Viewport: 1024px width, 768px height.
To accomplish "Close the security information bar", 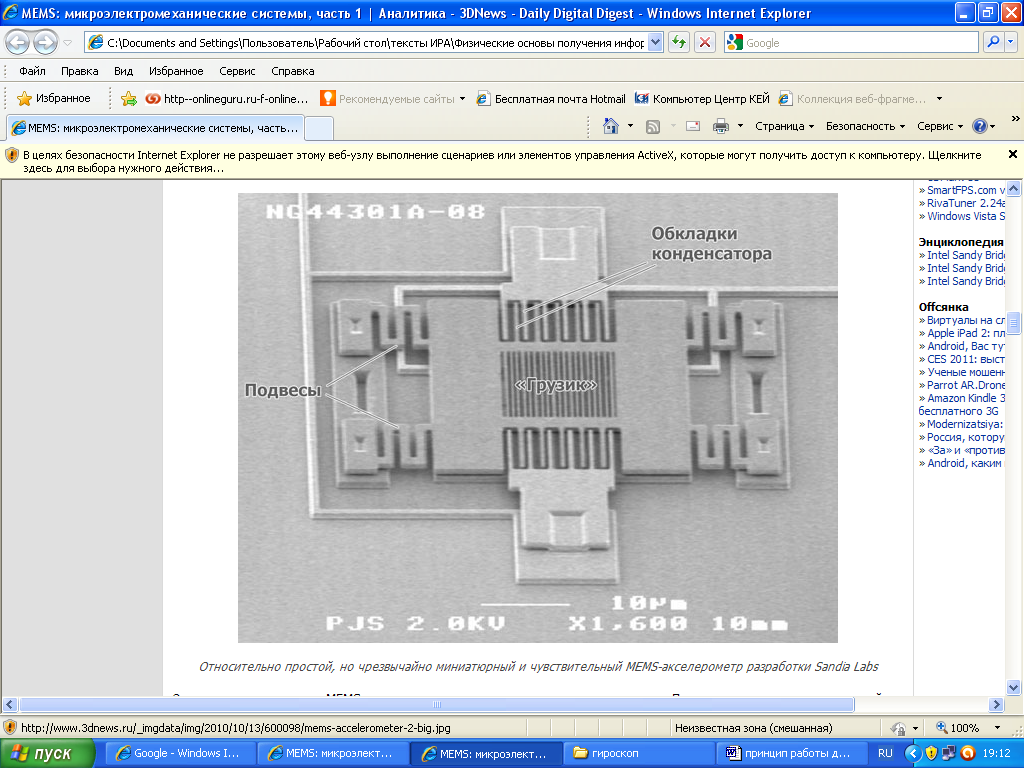I will coord(1012,154).
